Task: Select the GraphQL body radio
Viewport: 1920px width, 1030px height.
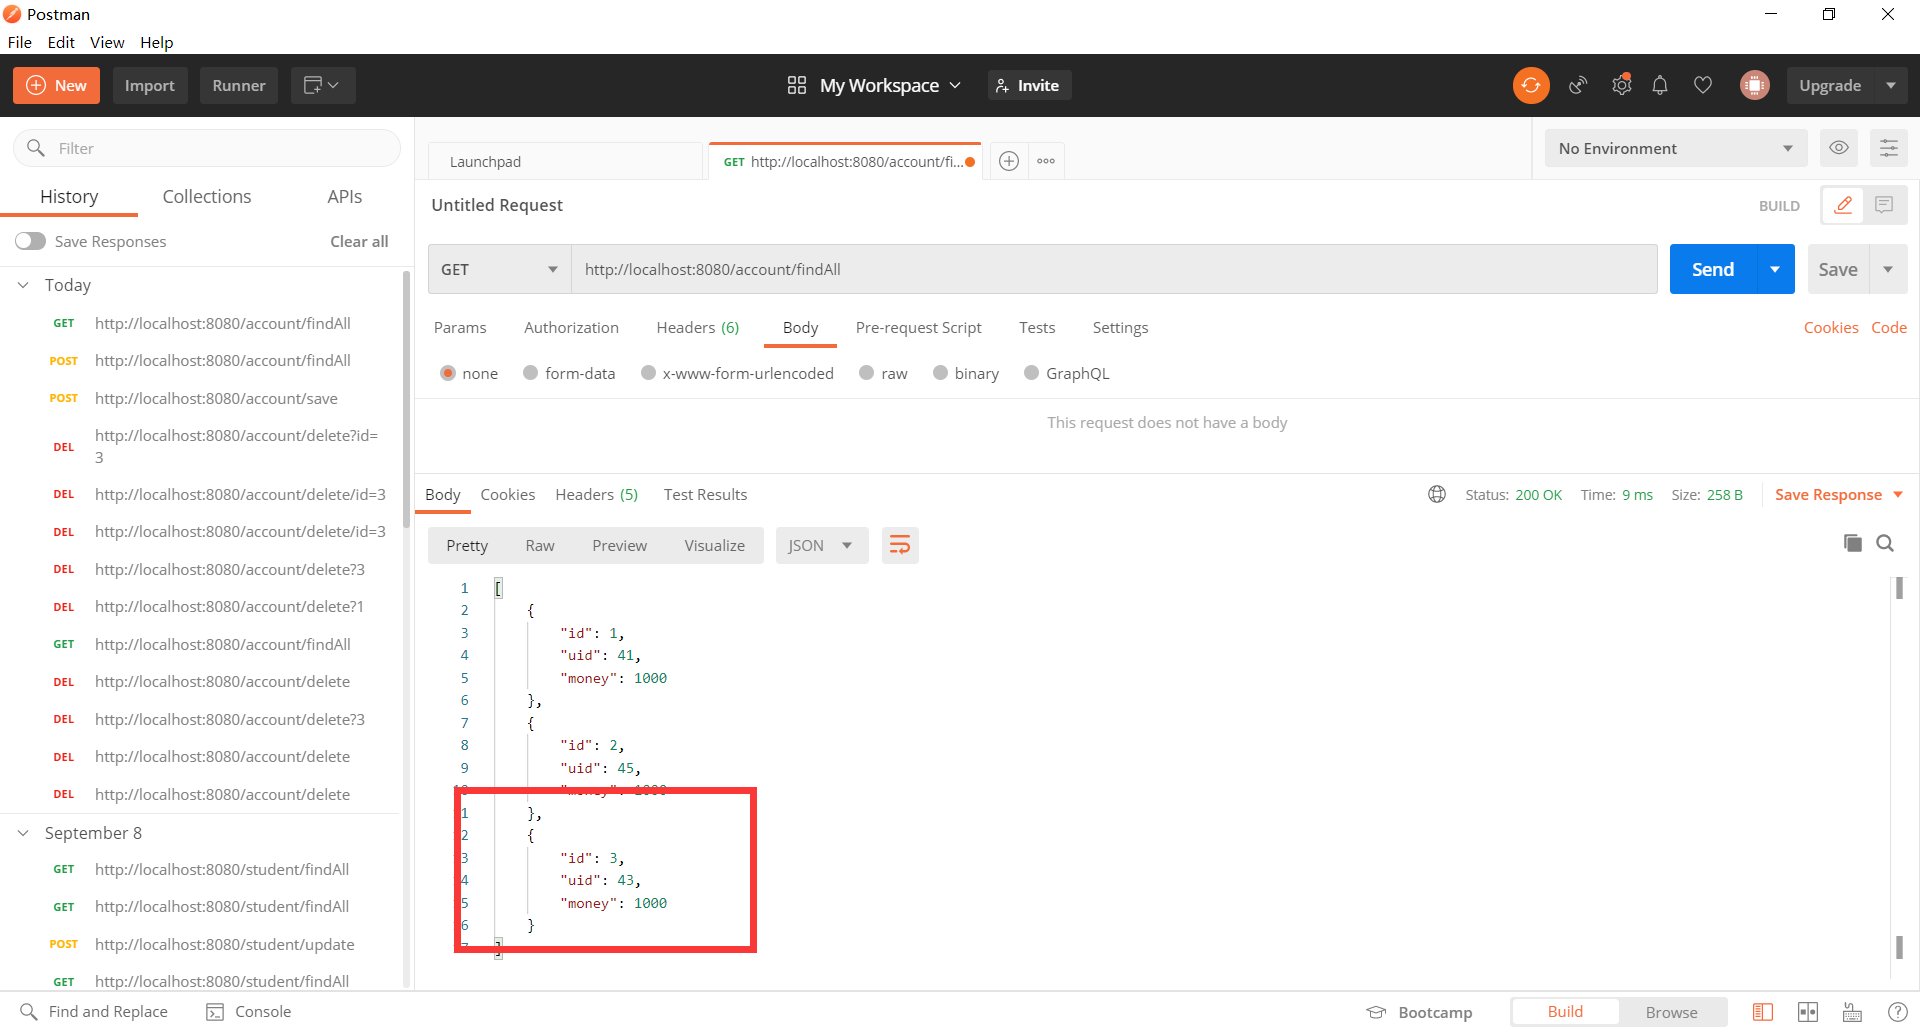Action: pos(1032,373)
